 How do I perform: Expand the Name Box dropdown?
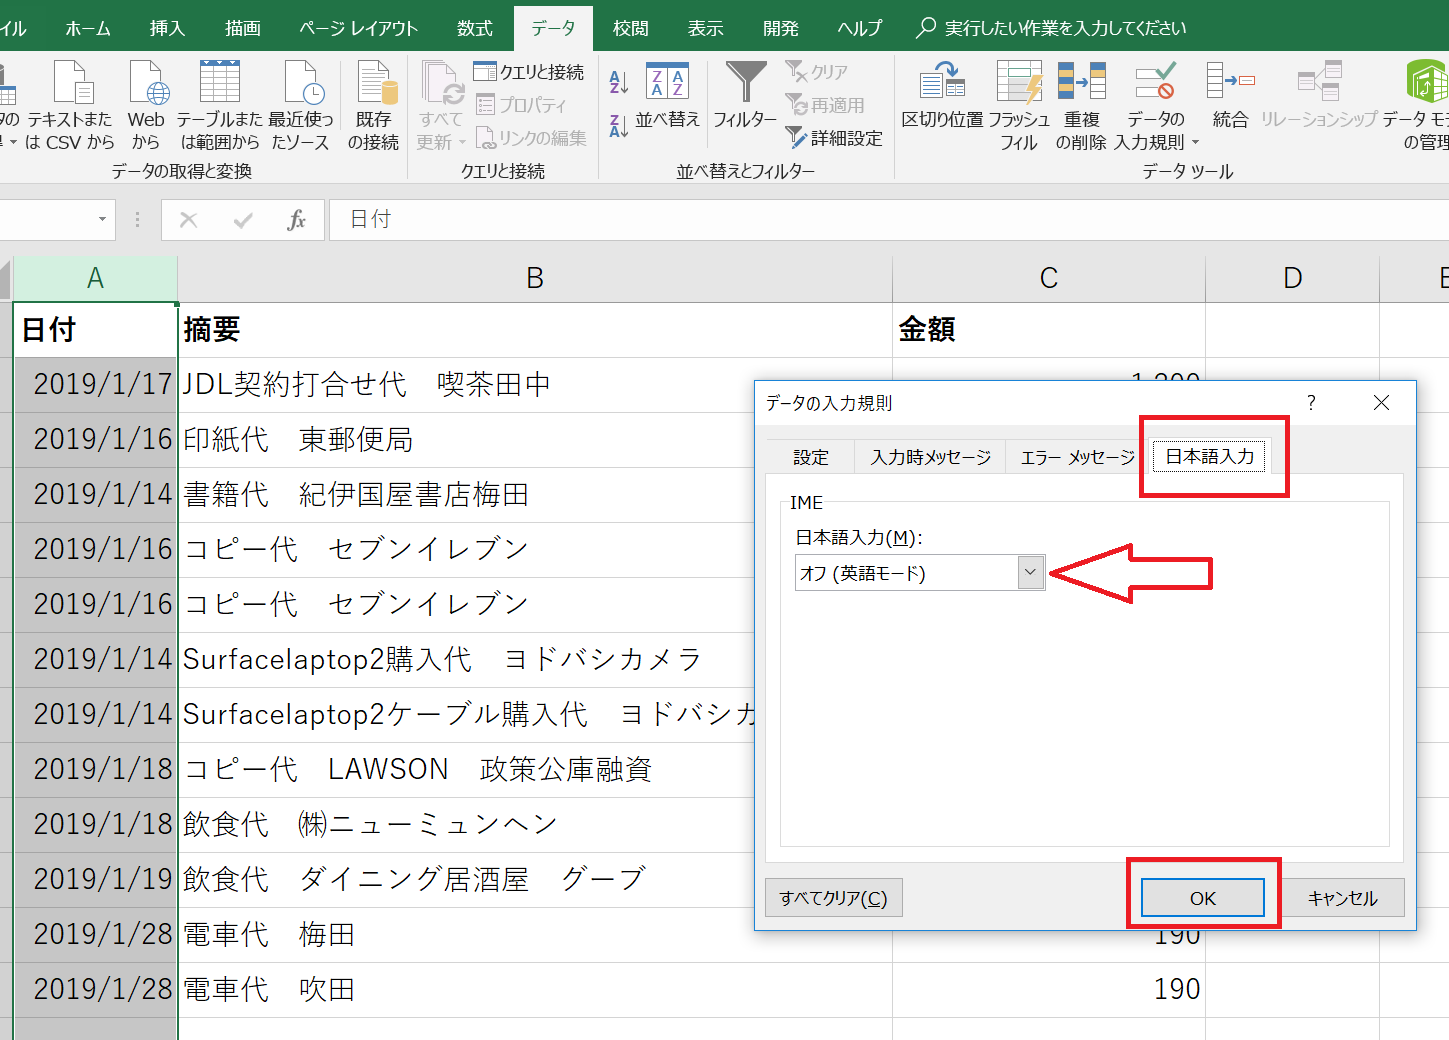pos(102,220)
